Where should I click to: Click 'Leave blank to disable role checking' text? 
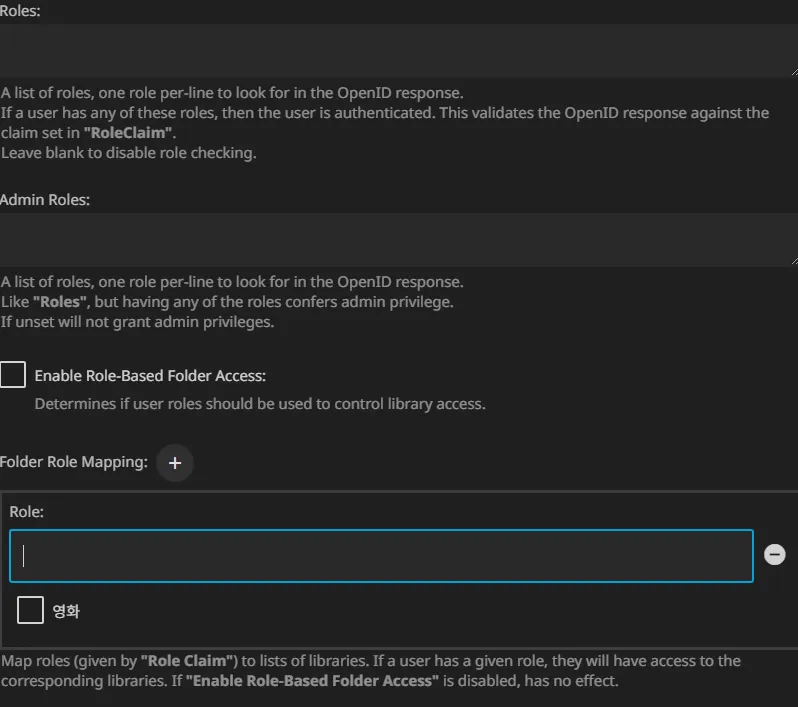(128, 153)
